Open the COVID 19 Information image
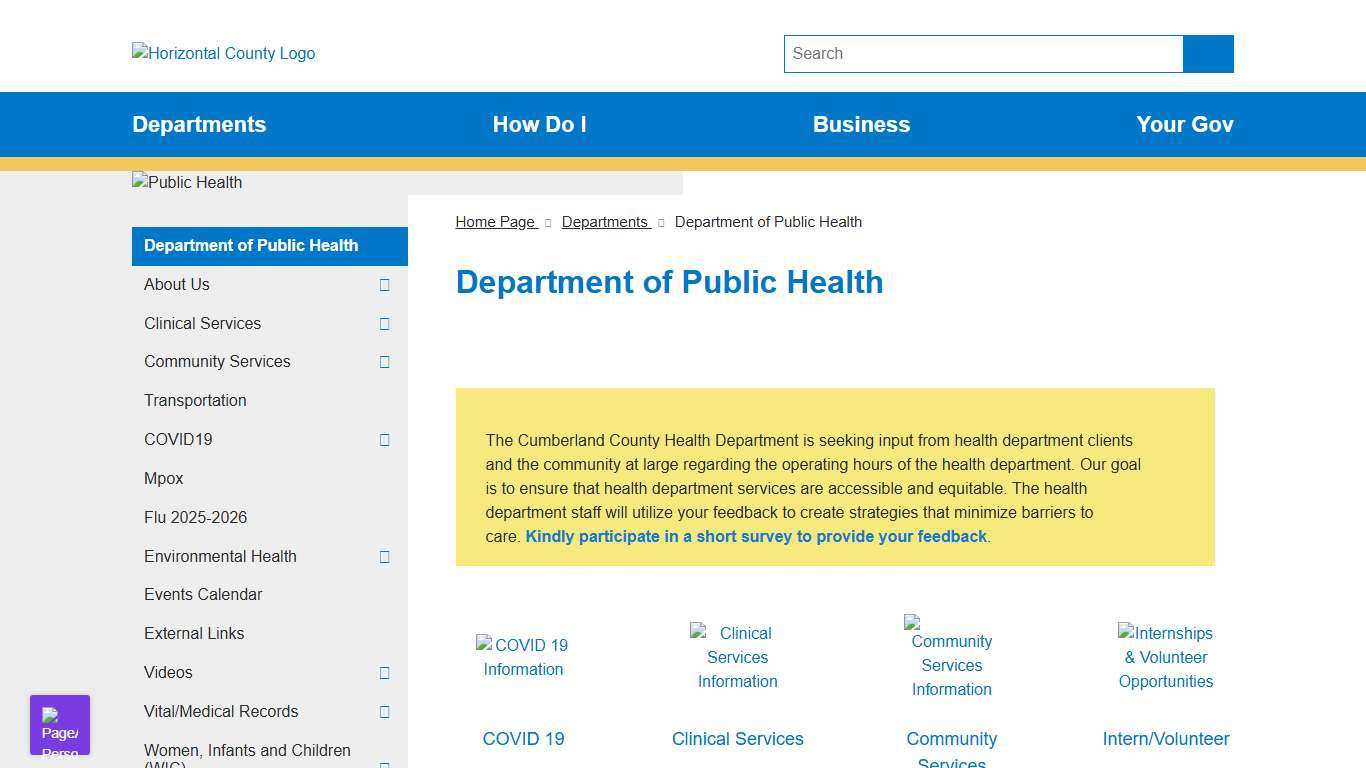 pos(523,657)
